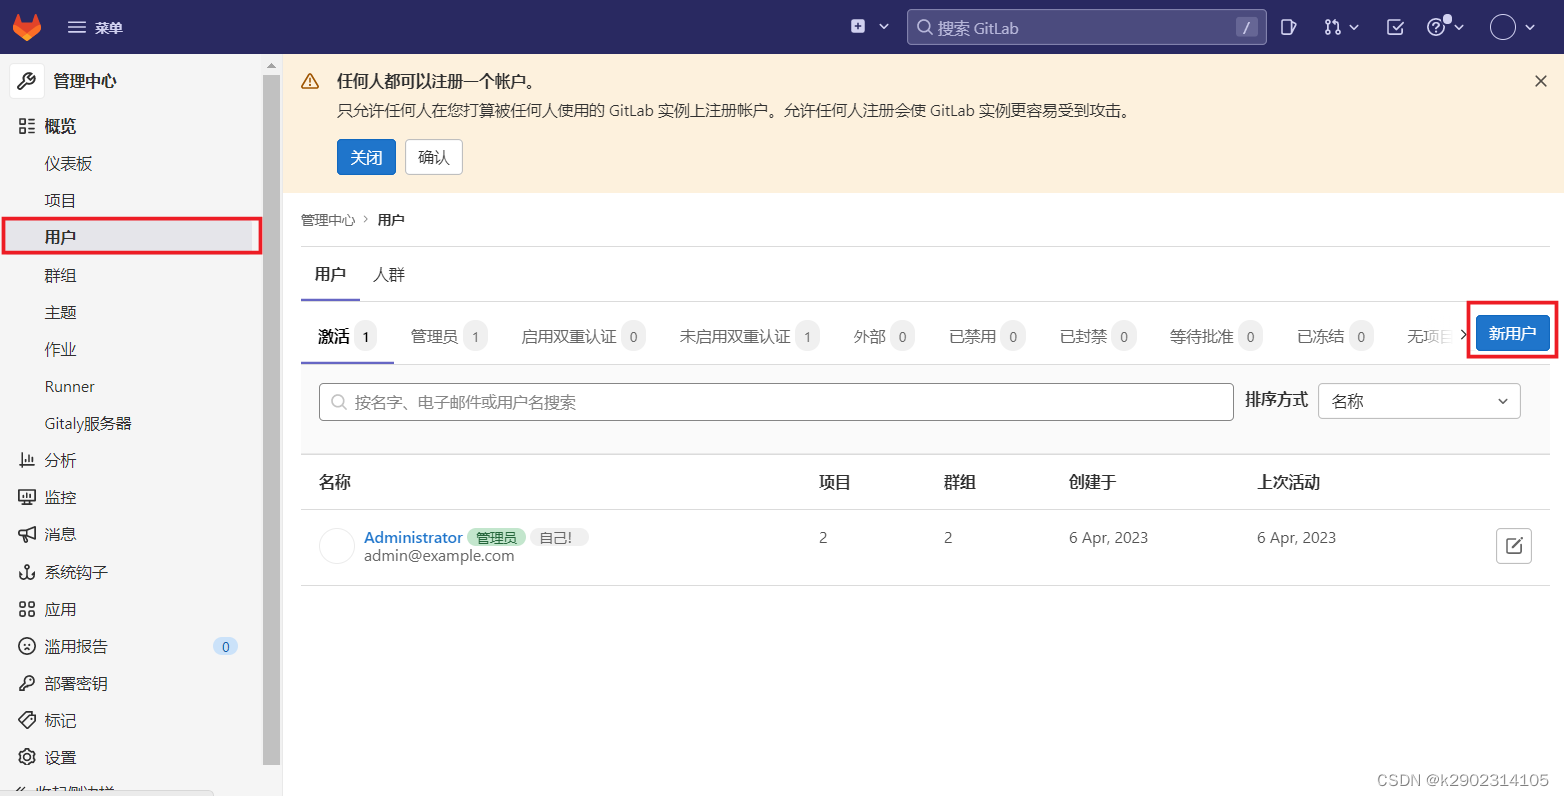Switch to the 用户 top tab

330,274
